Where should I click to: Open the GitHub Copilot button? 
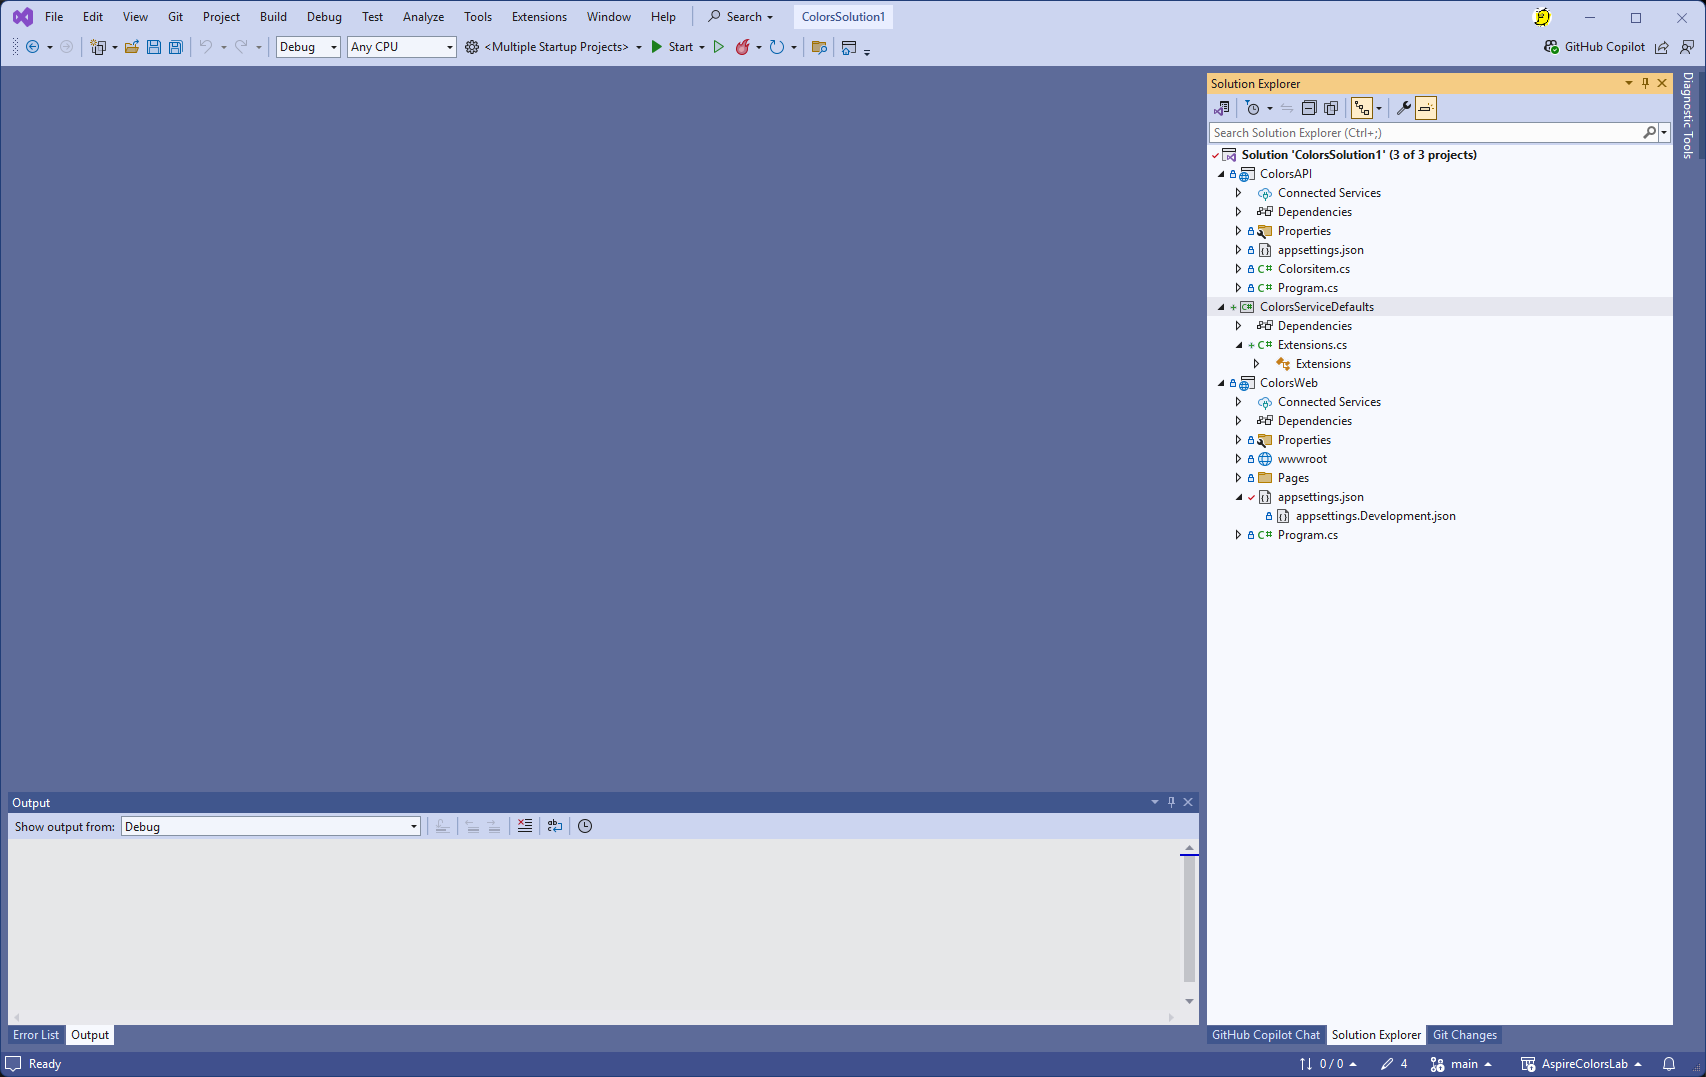coord(1595,47)
